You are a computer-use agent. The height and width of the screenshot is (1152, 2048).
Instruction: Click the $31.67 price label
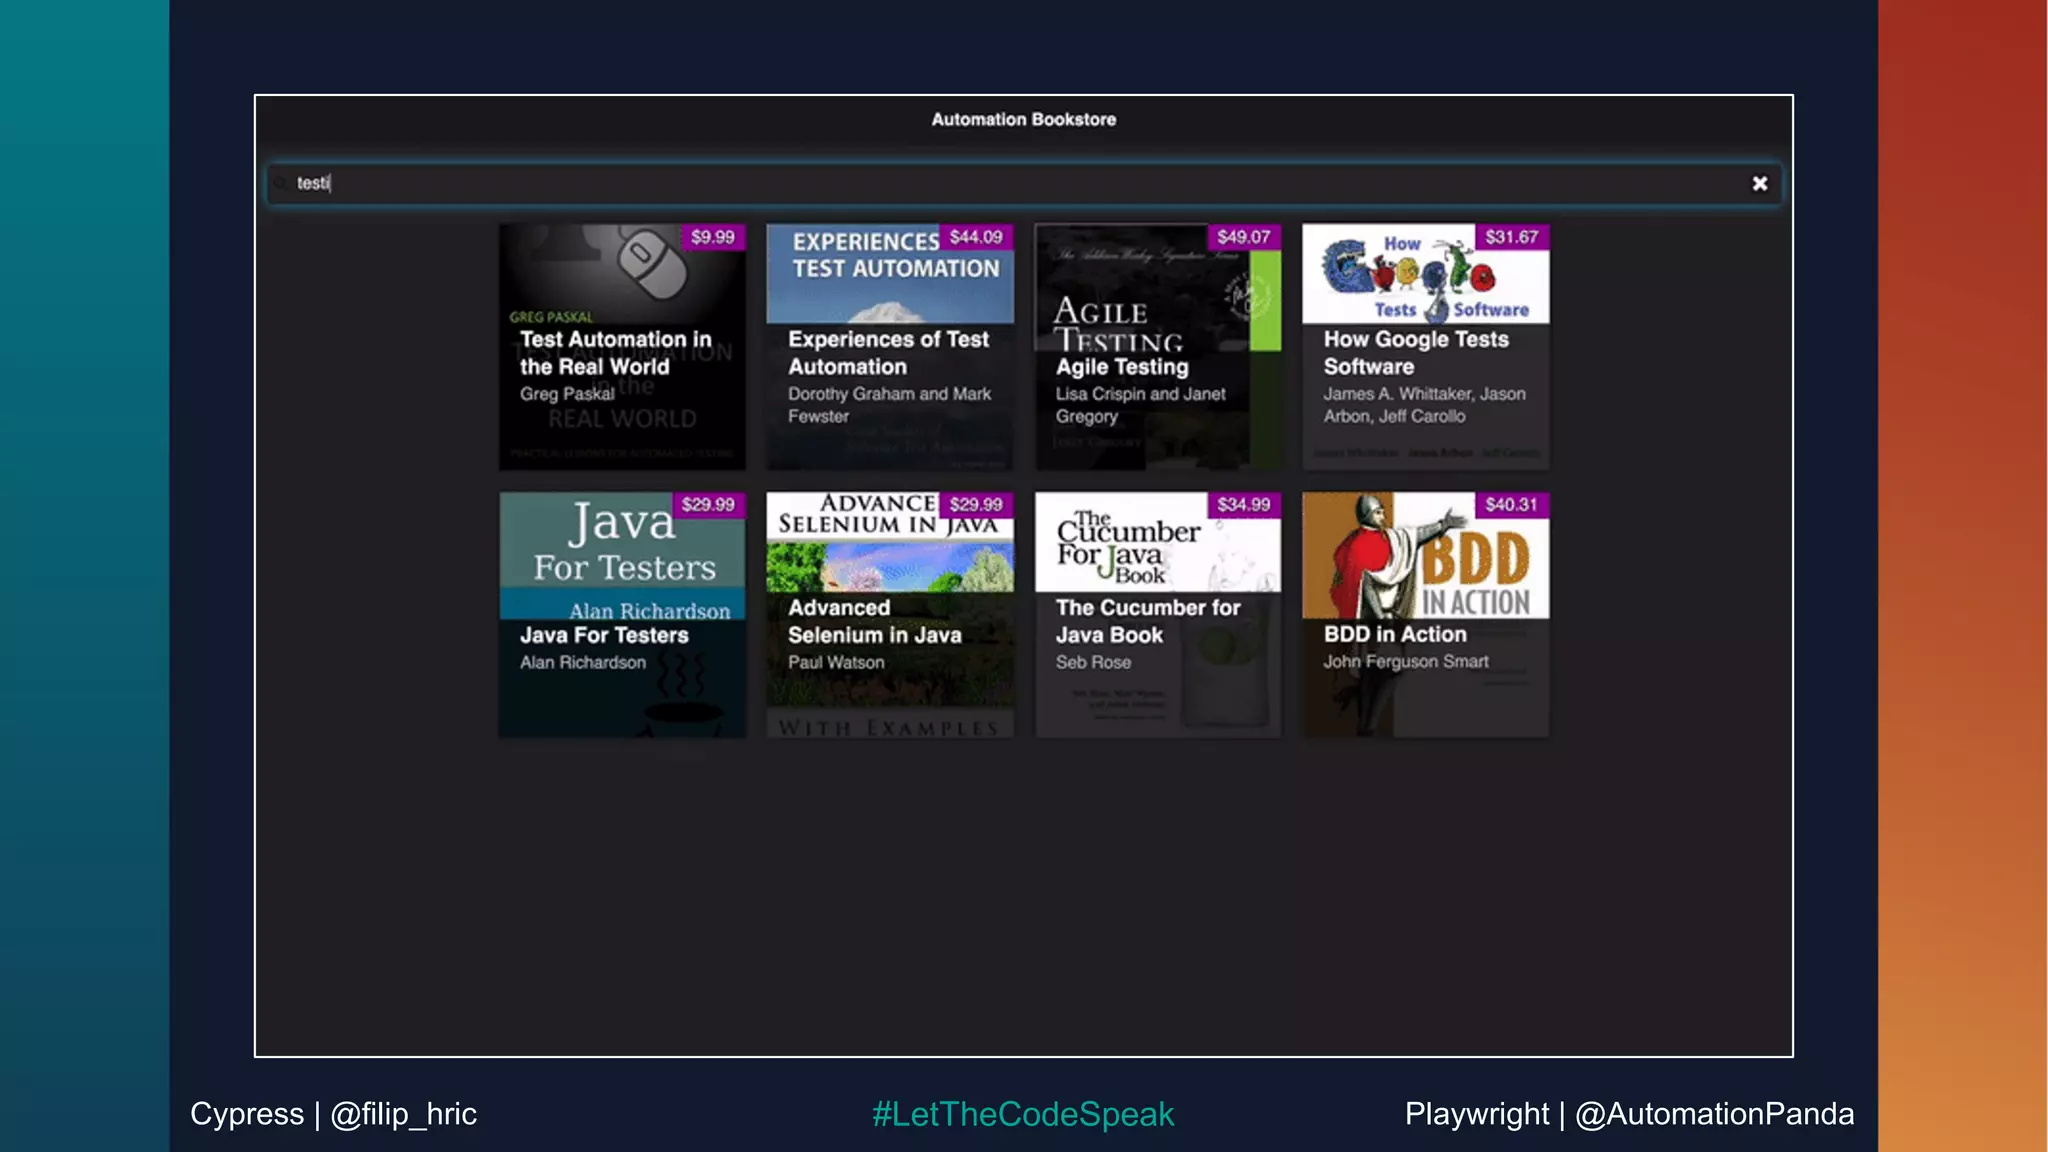coord(1511,237)
